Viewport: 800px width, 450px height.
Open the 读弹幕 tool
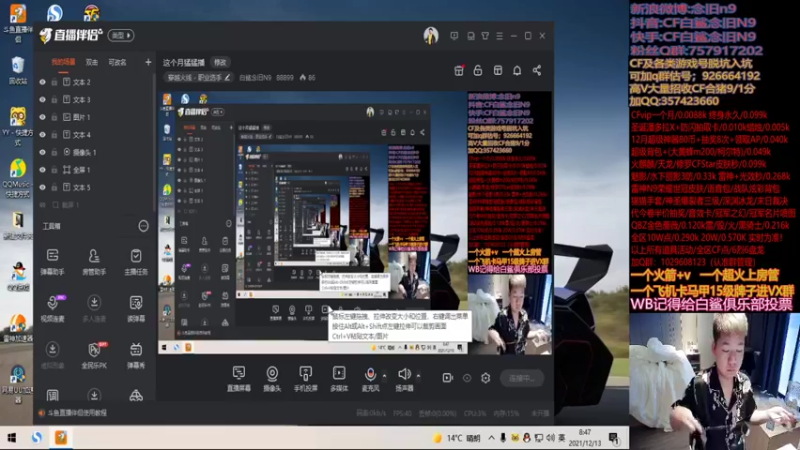(136, 308)
